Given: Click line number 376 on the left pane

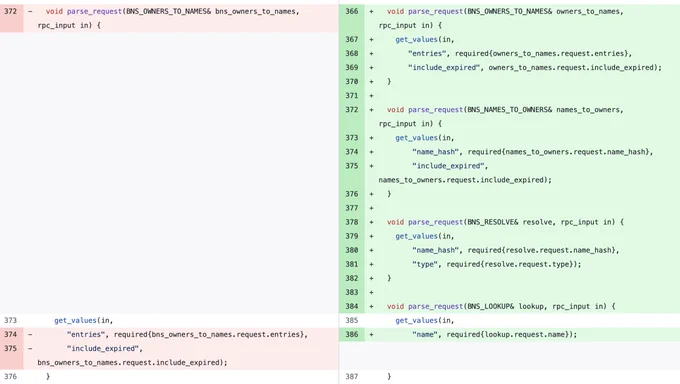Looking at the screenshot, I should tap(10, 376).
